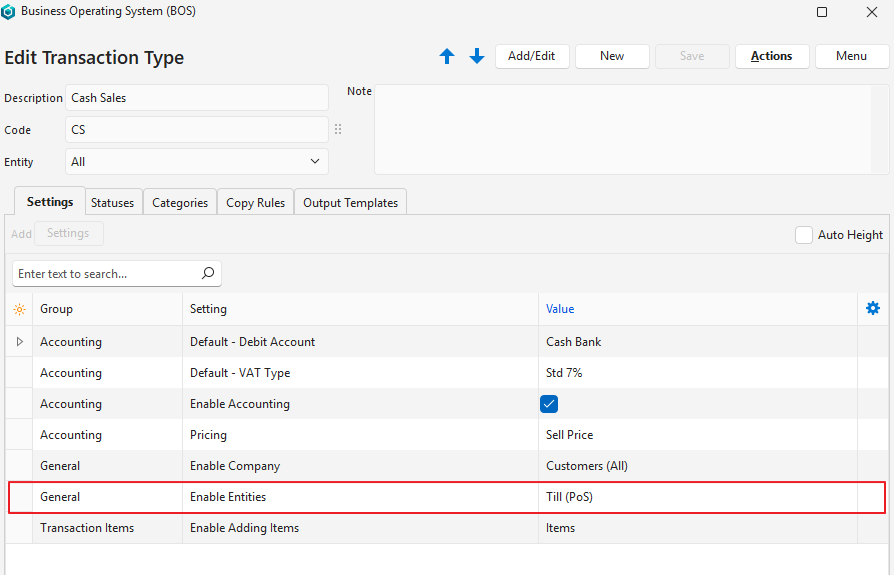Click in the settings search field

(x=105, y=273)
